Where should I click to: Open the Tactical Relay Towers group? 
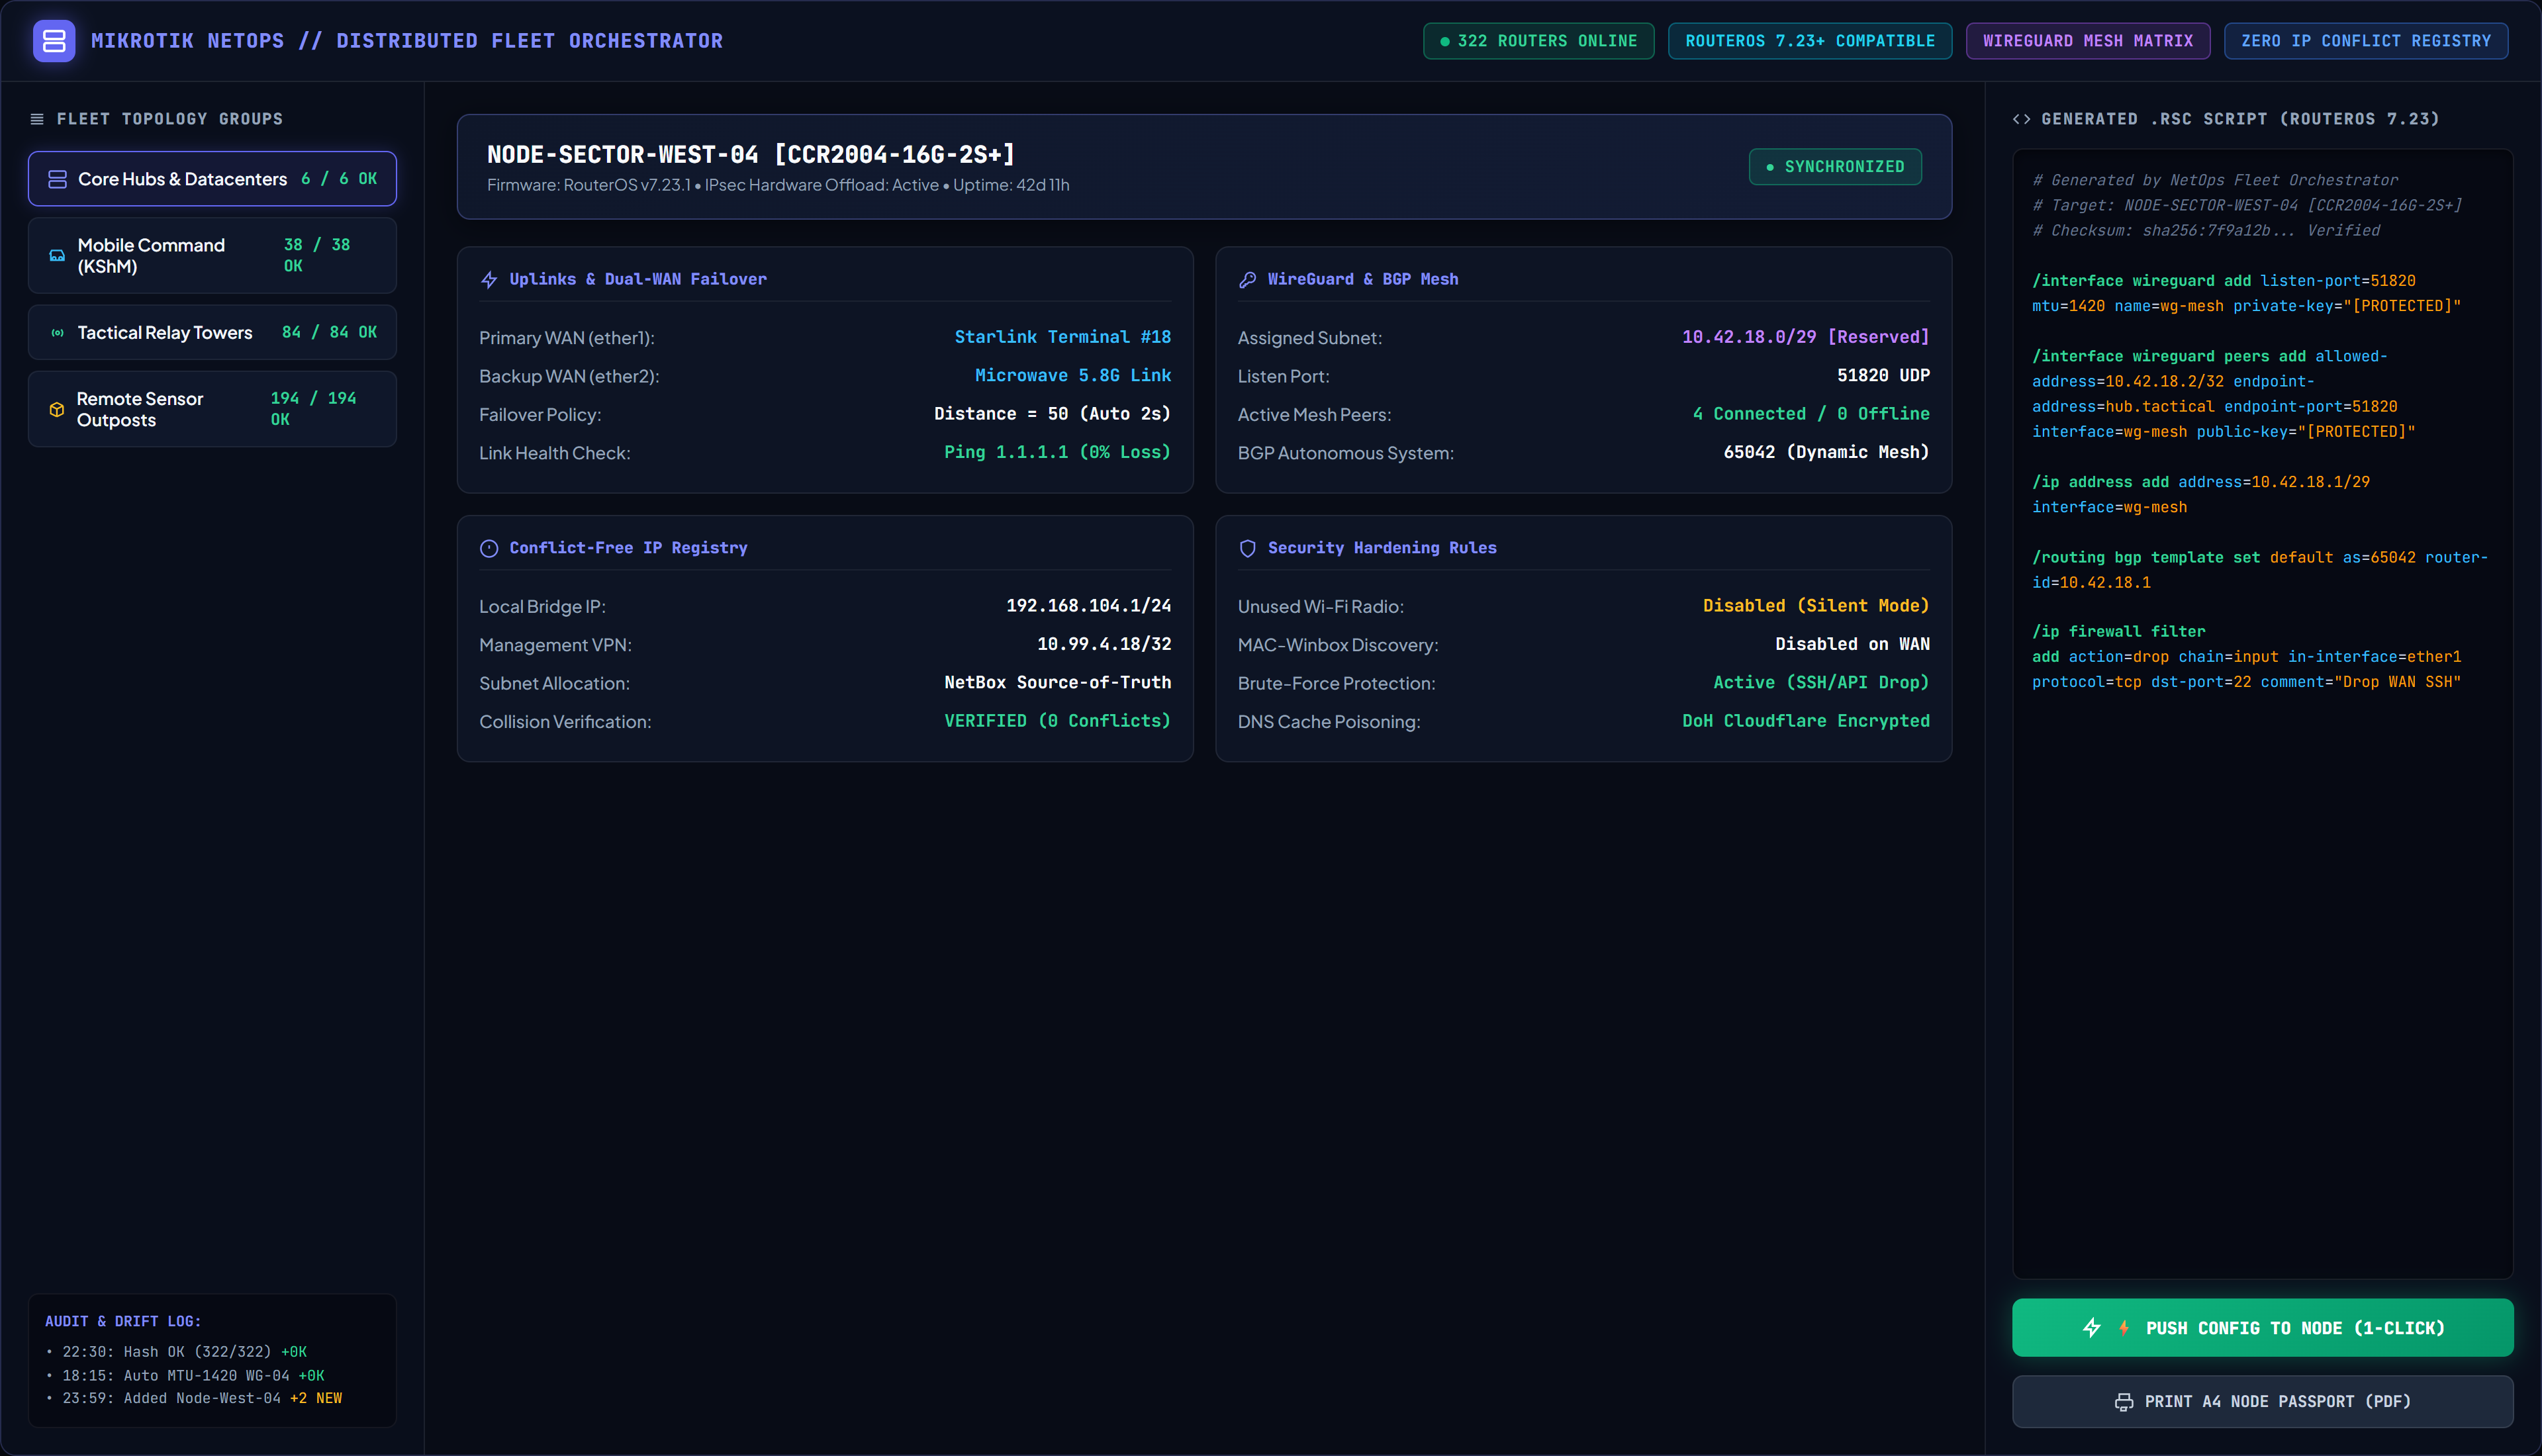(x=212, y=333)
